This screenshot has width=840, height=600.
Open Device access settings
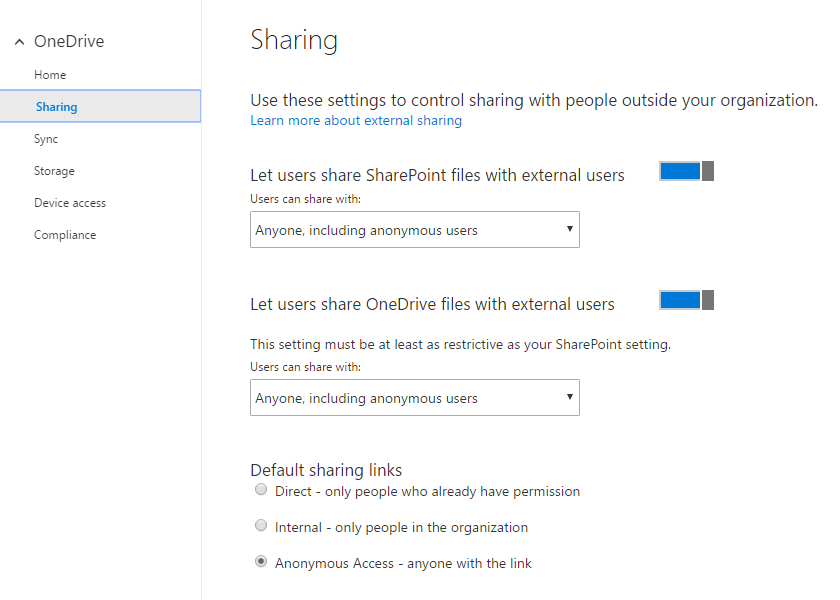tap(70, 203)
